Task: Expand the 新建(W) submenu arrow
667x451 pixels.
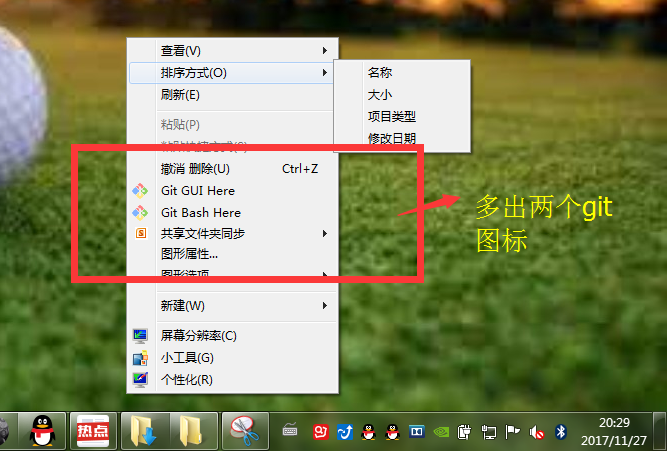Action: (x=325, y=305)
